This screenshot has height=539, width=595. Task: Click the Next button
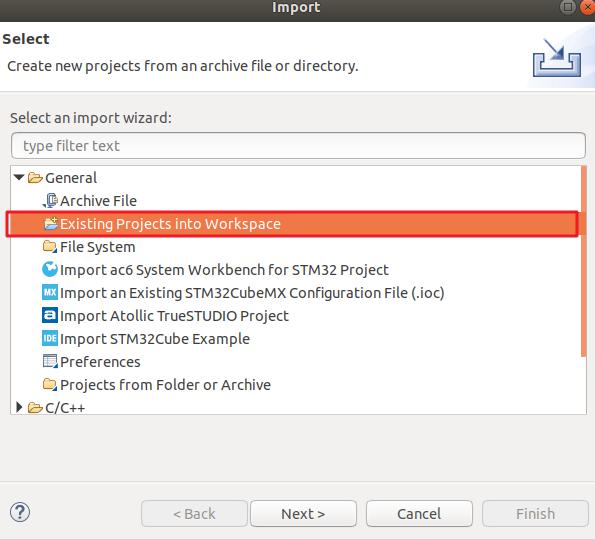tap(303, 514)
